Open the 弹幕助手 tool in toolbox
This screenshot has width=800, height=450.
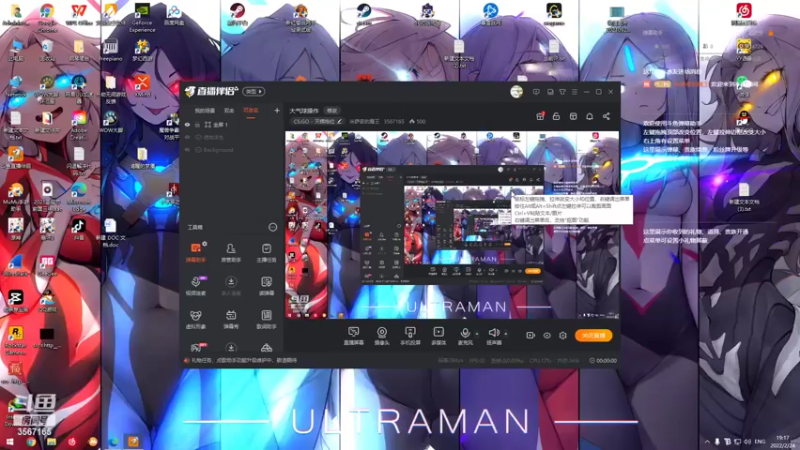pyautogui.click(x=195, y=253)
